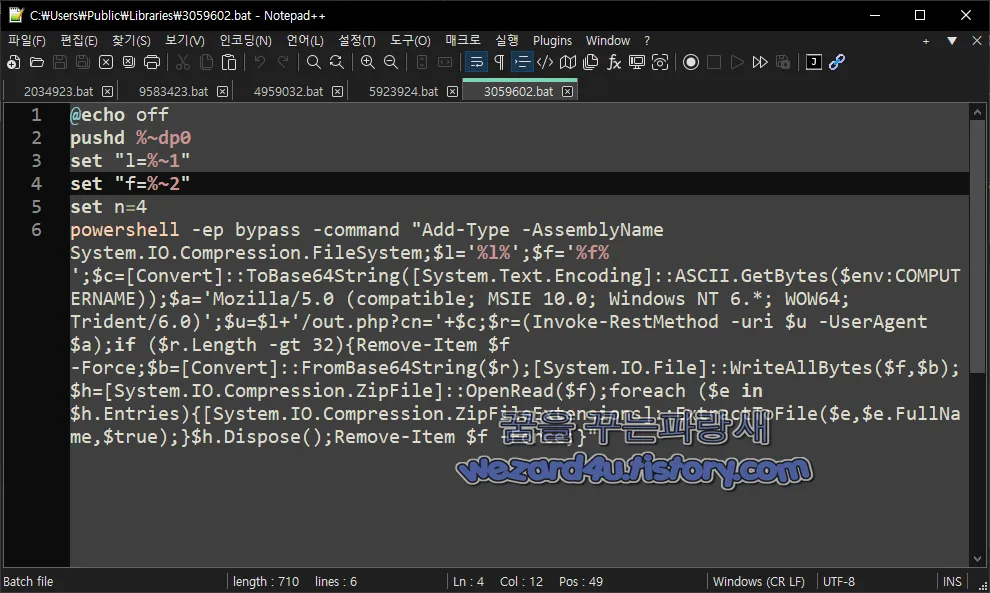
Task: Click the Copy icon in toolbar
Action: [206, 62]
